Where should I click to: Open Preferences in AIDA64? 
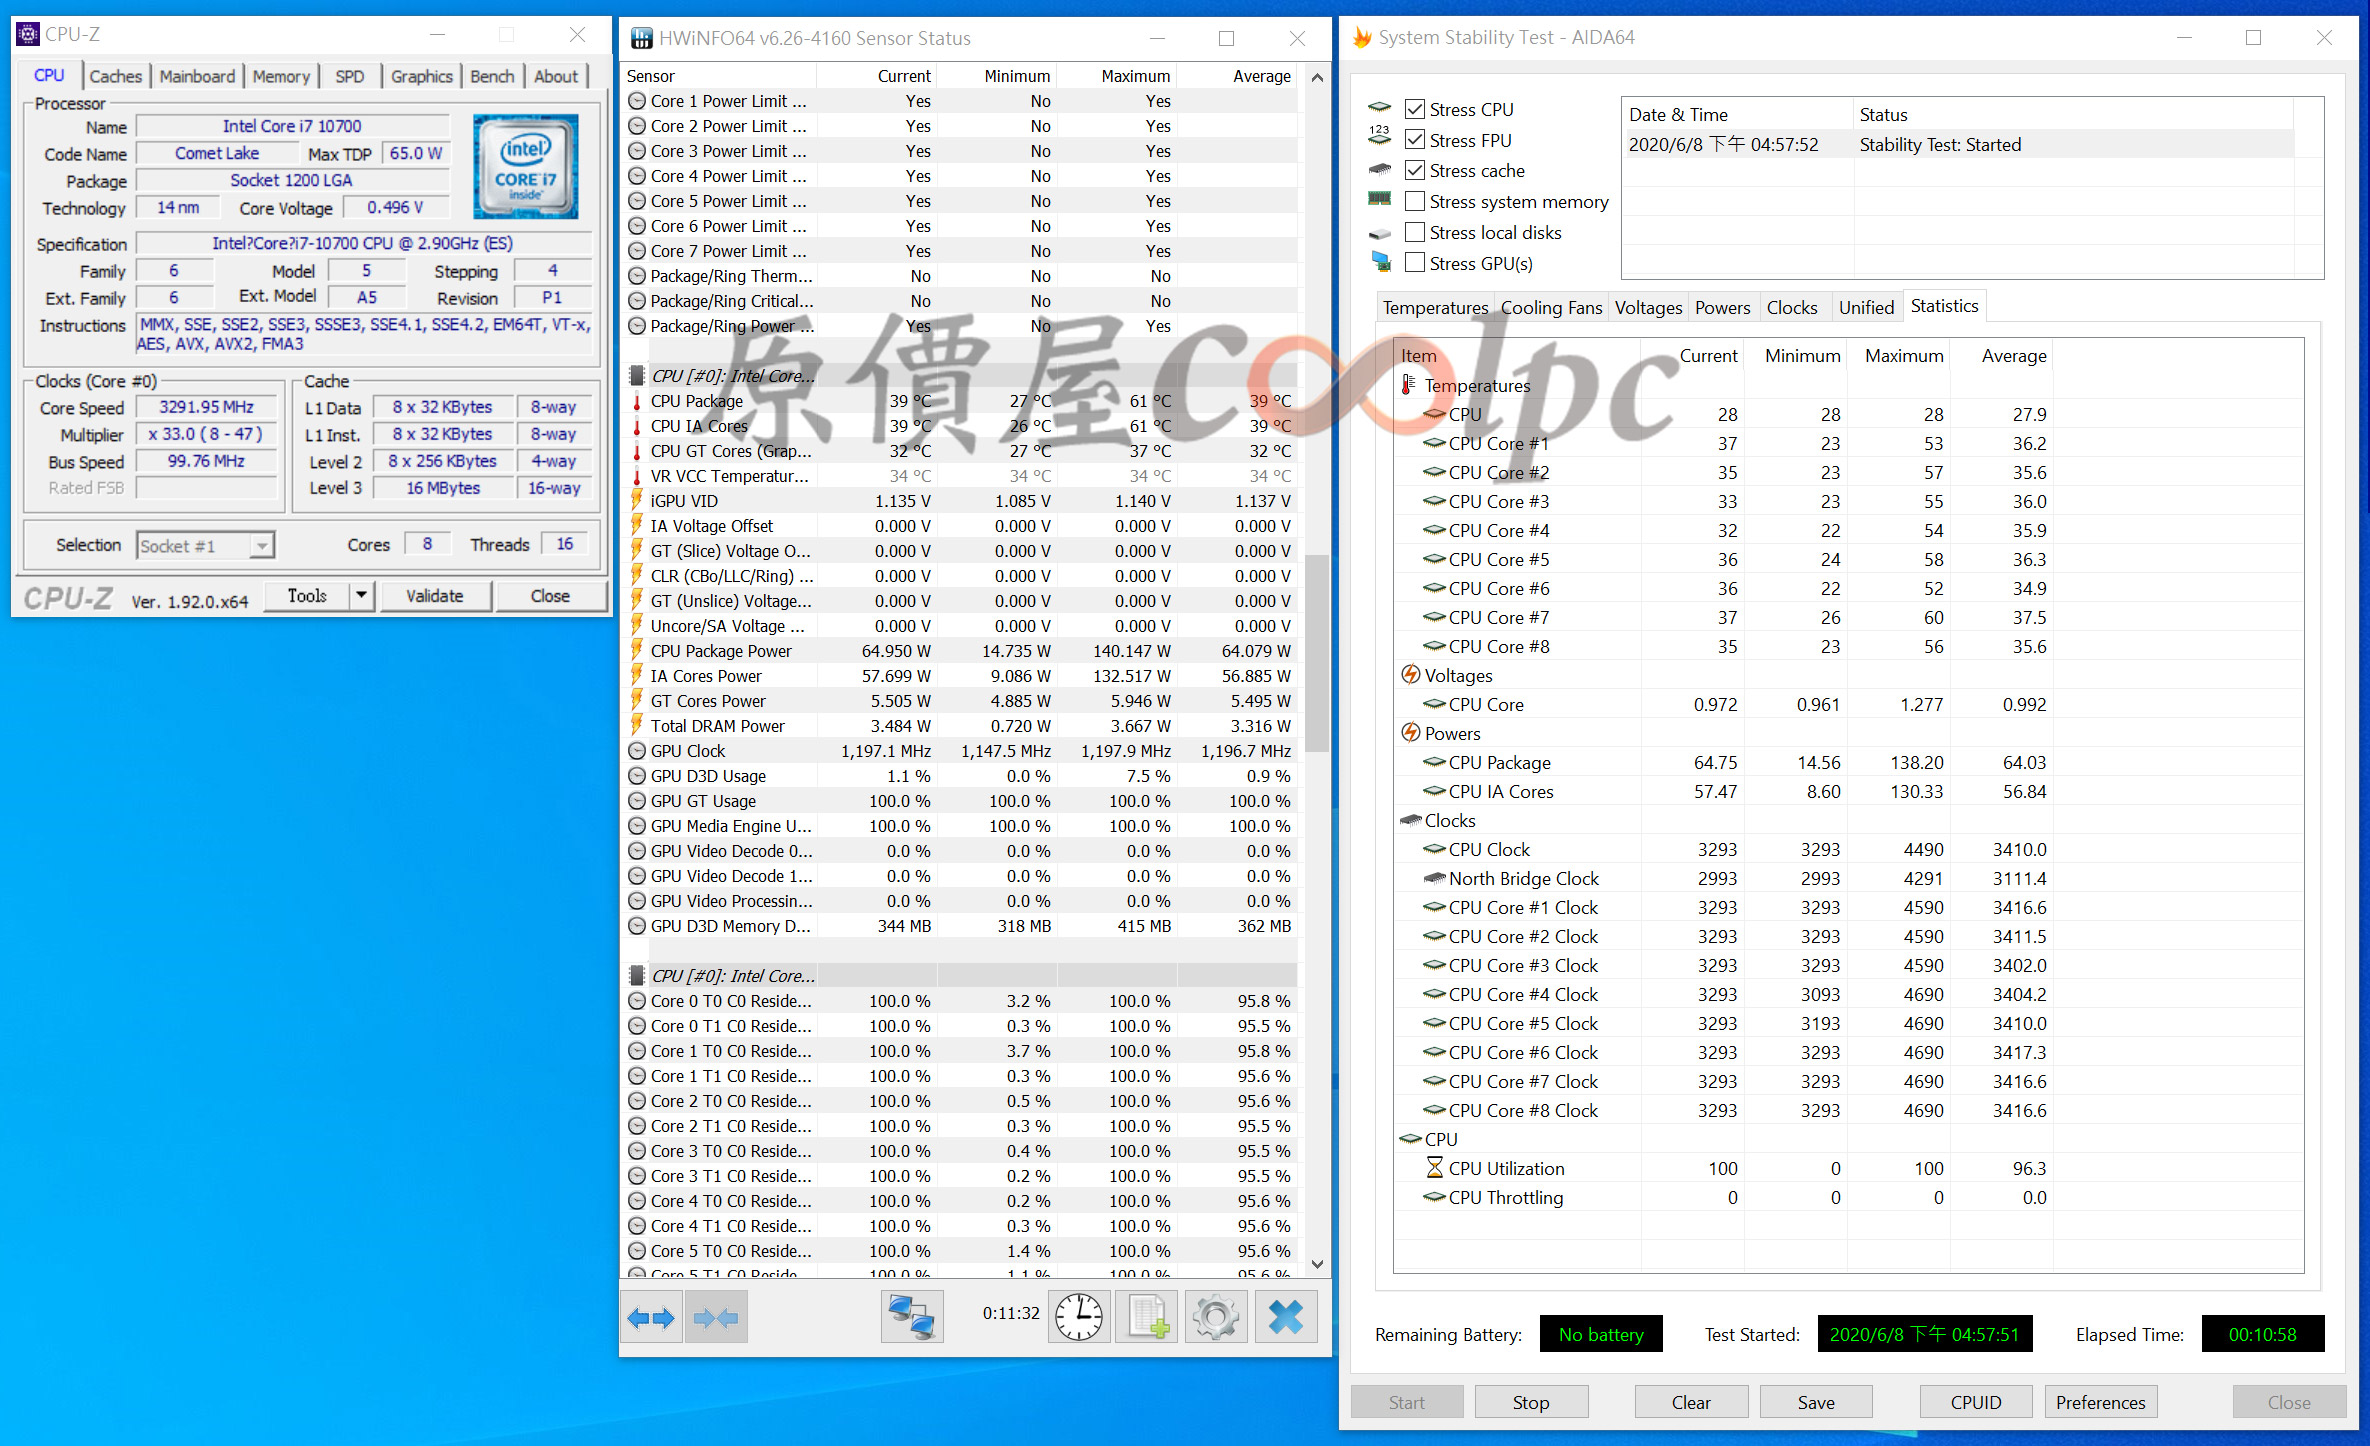click(x=2101, y=1402)
